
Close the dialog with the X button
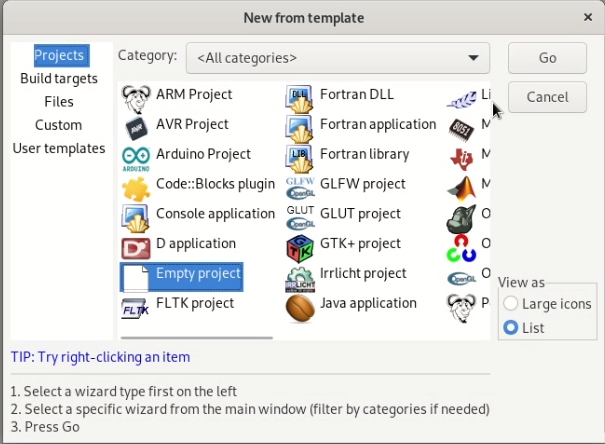(588, 17)
